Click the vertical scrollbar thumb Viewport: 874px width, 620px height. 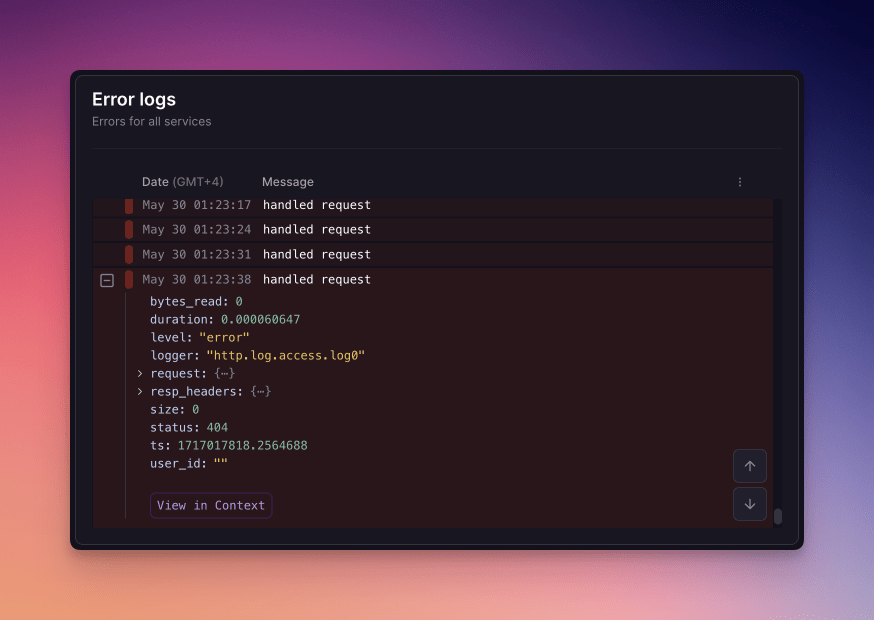778,516
